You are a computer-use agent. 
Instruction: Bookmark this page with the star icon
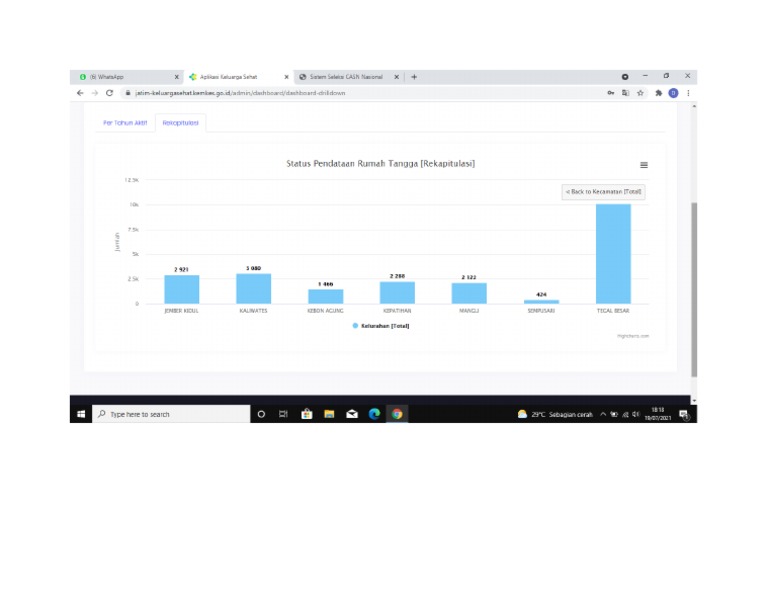click(640, 93)
